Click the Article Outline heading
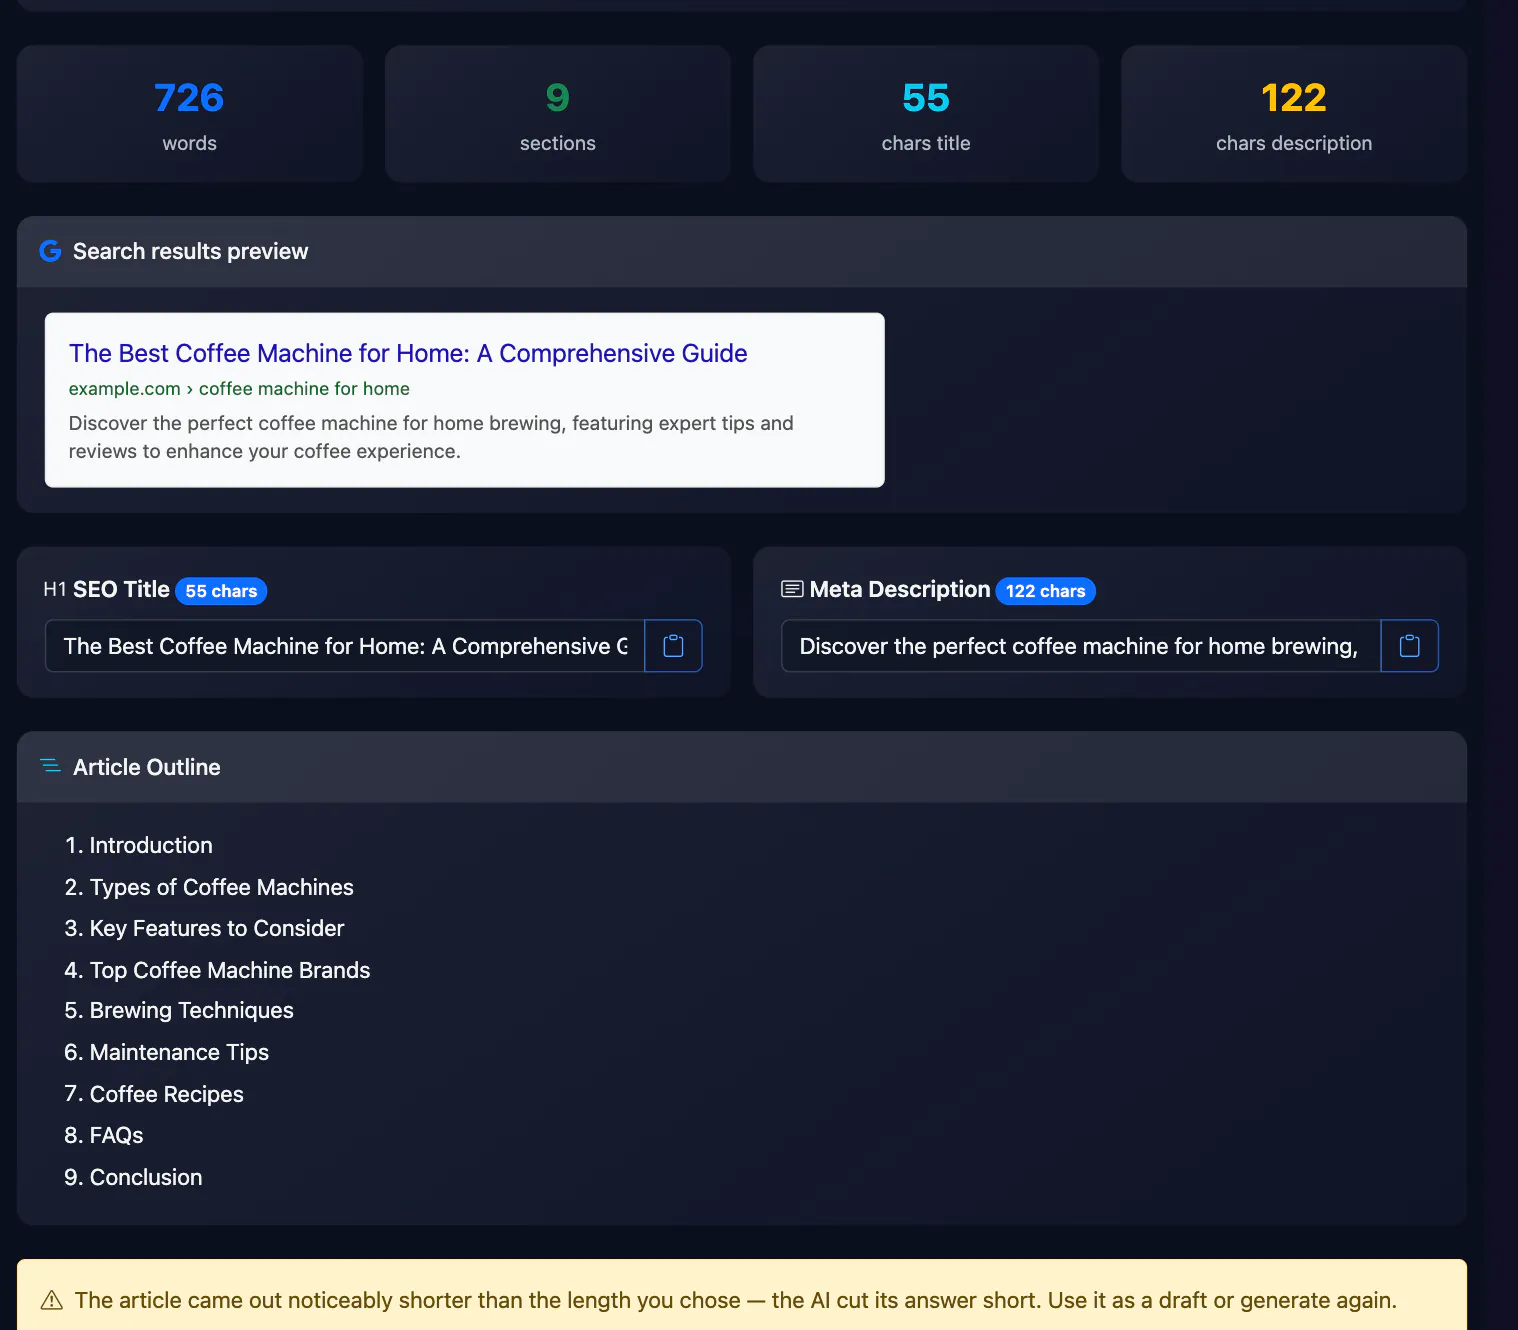The height and width of the screenshot is (1330, 1518). tap(147, 767)
